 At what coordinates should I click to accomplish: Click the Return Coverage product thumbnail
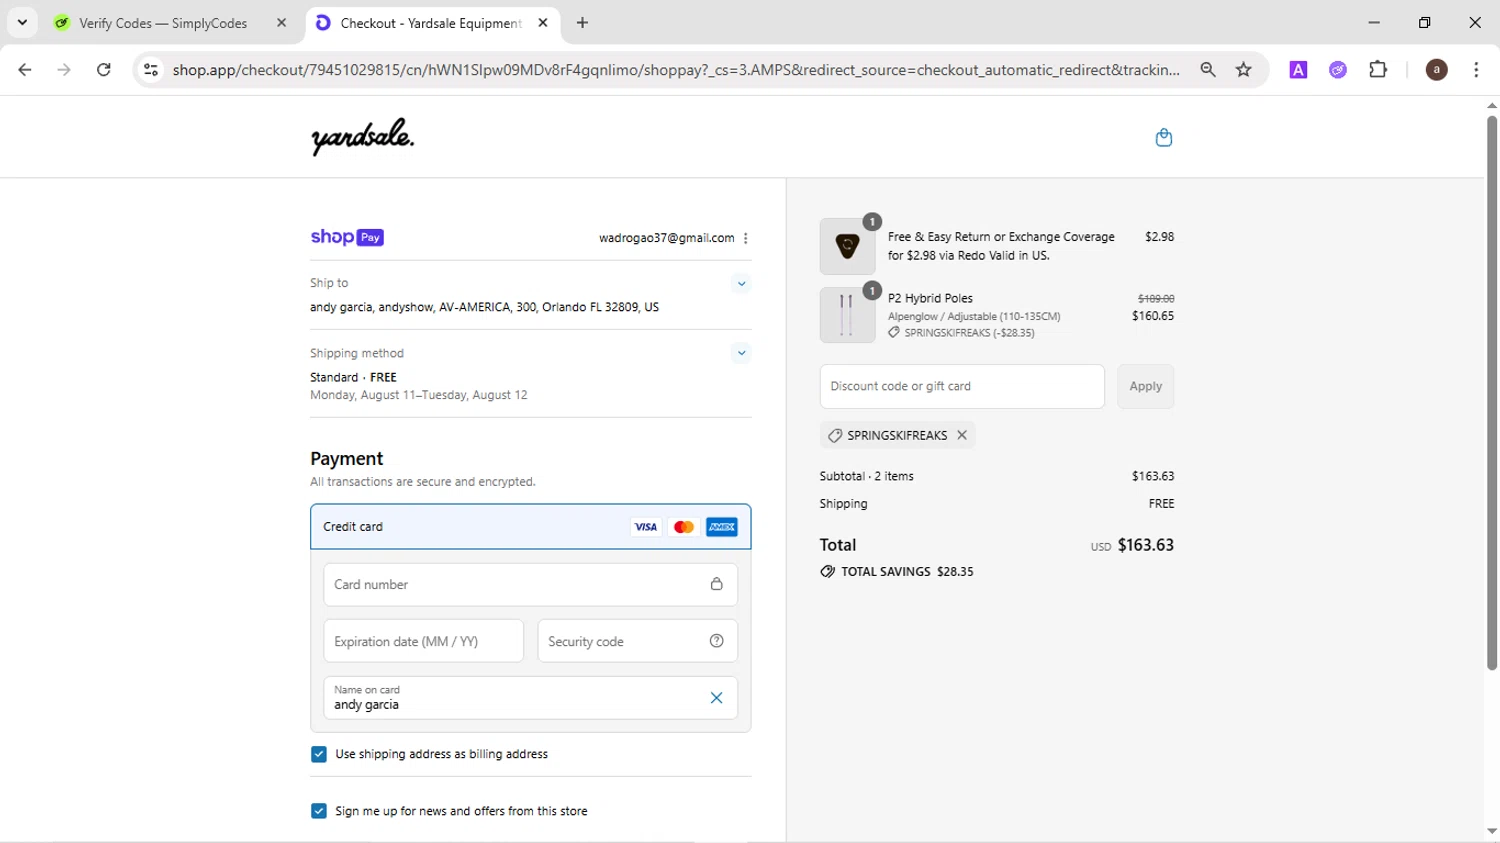click(847, 246)
